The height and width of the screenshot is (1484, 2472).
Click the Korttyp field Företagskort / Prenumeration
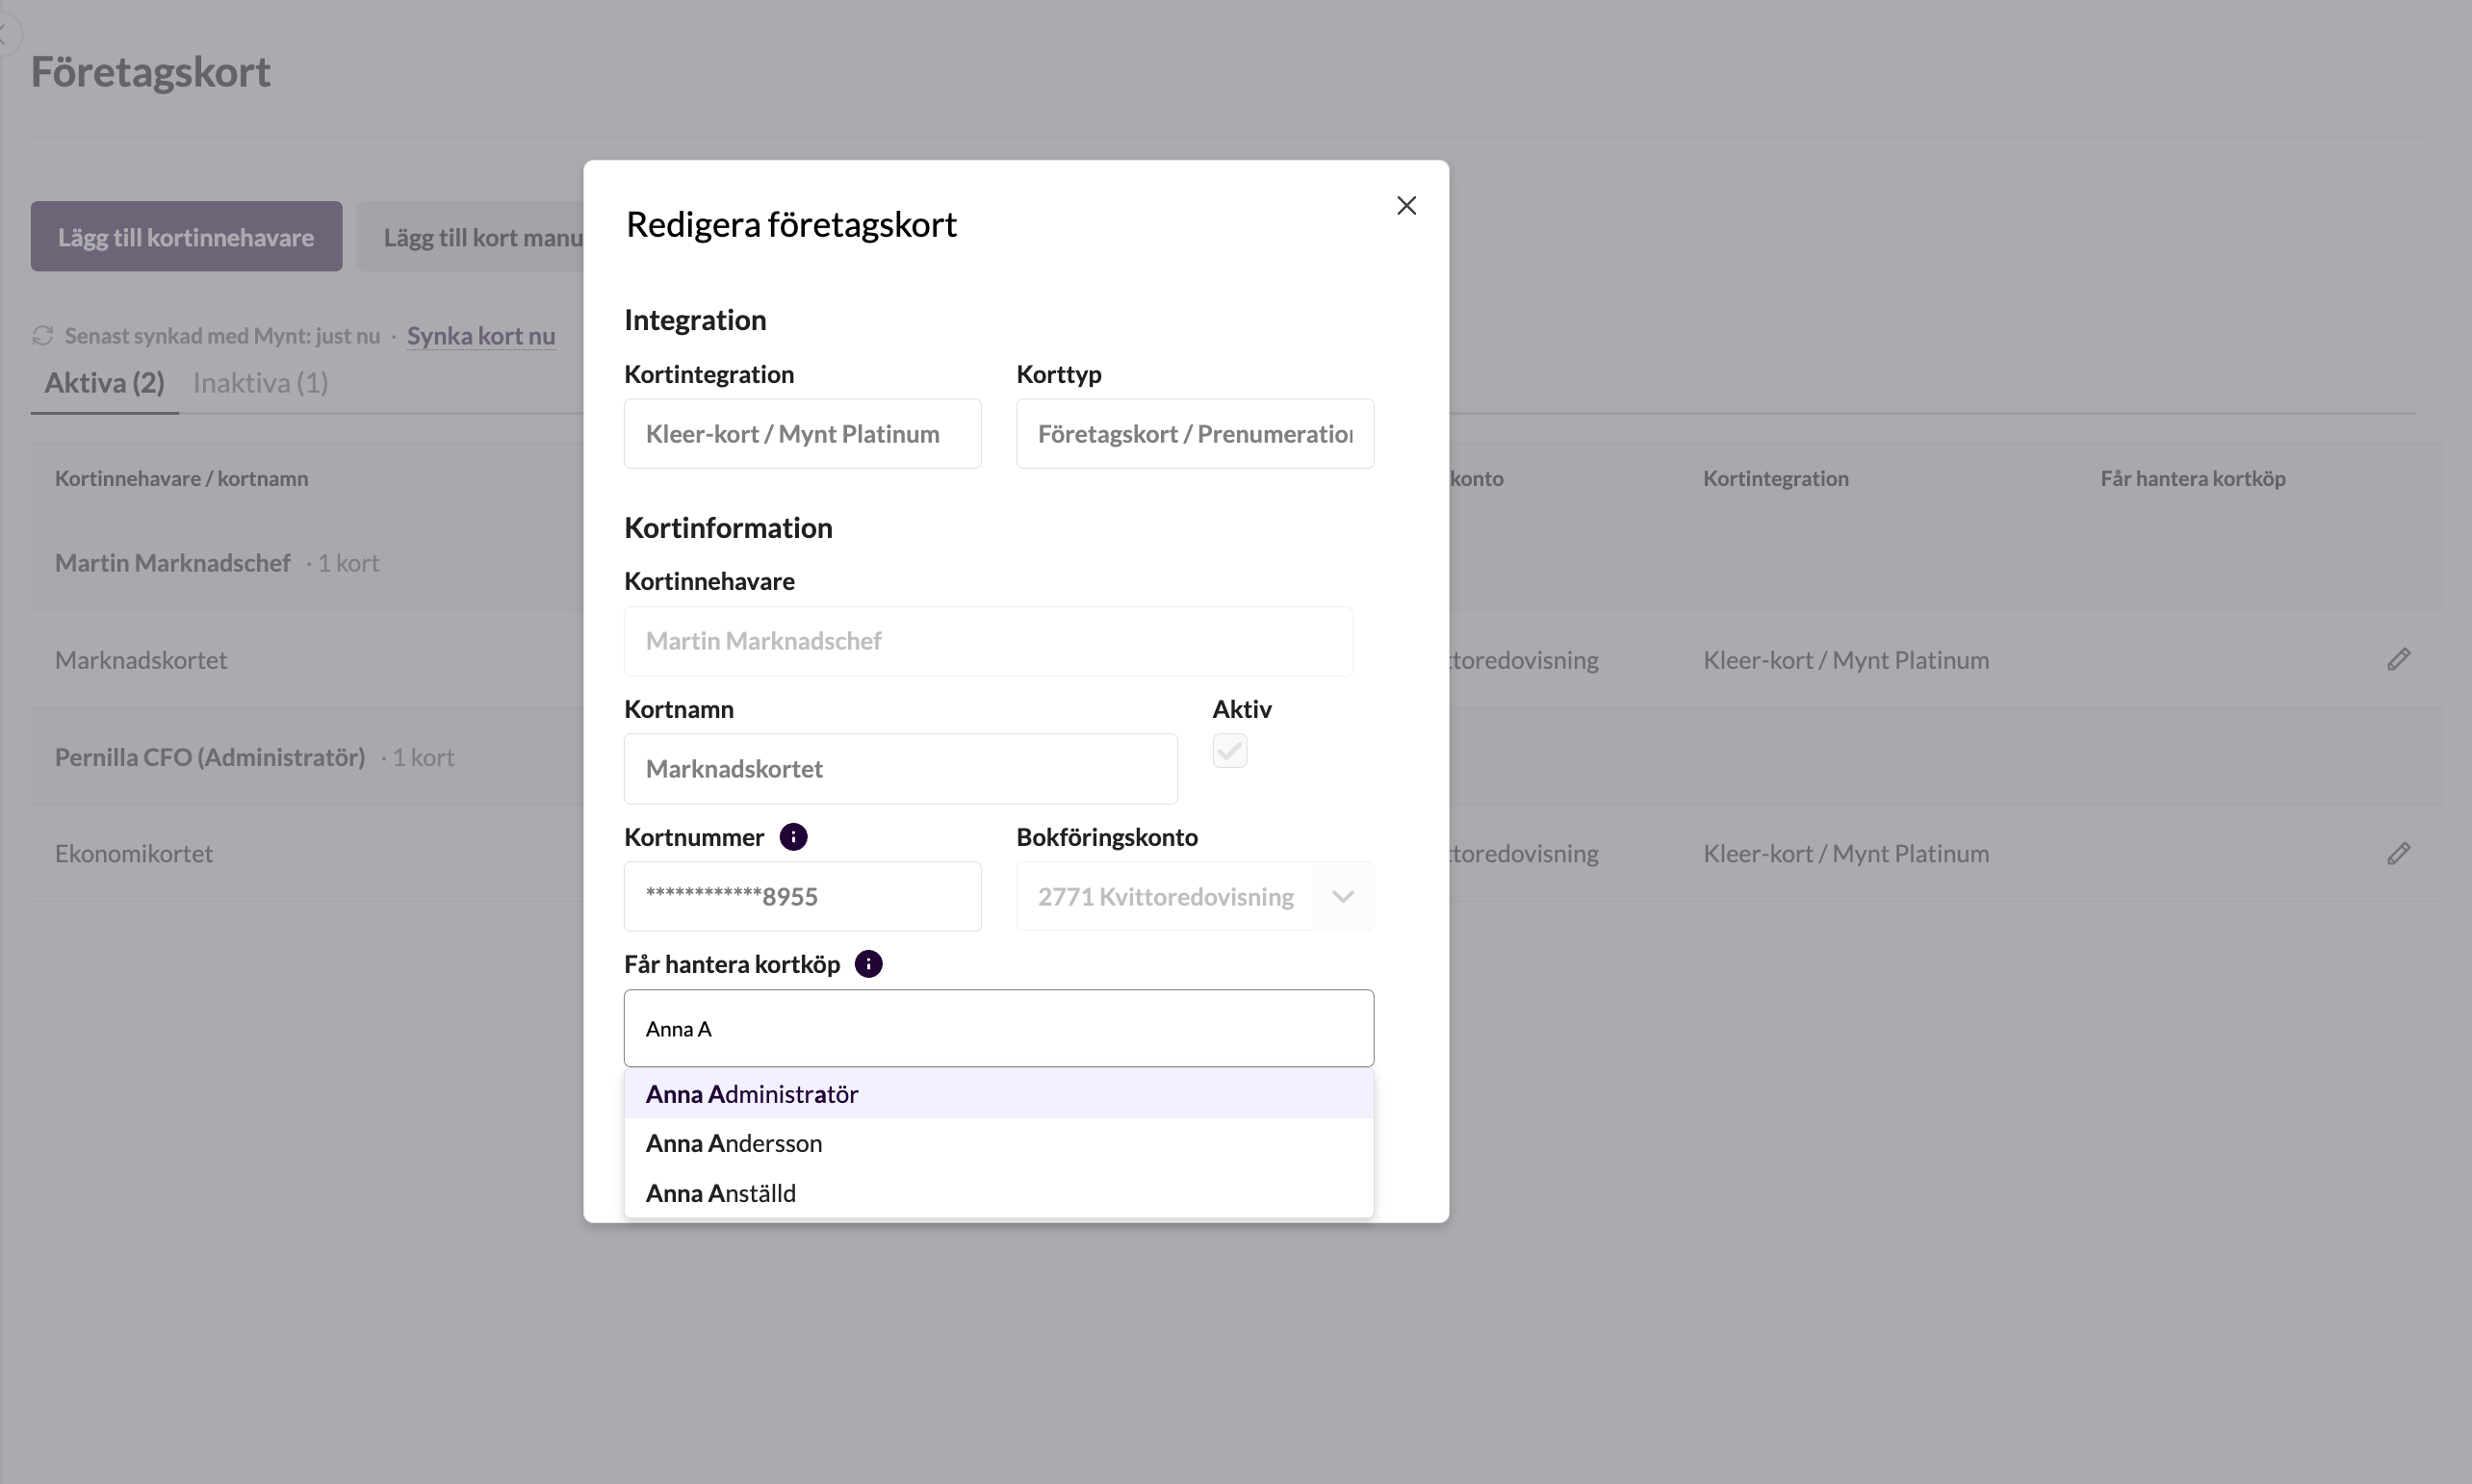coord(1195,434)
